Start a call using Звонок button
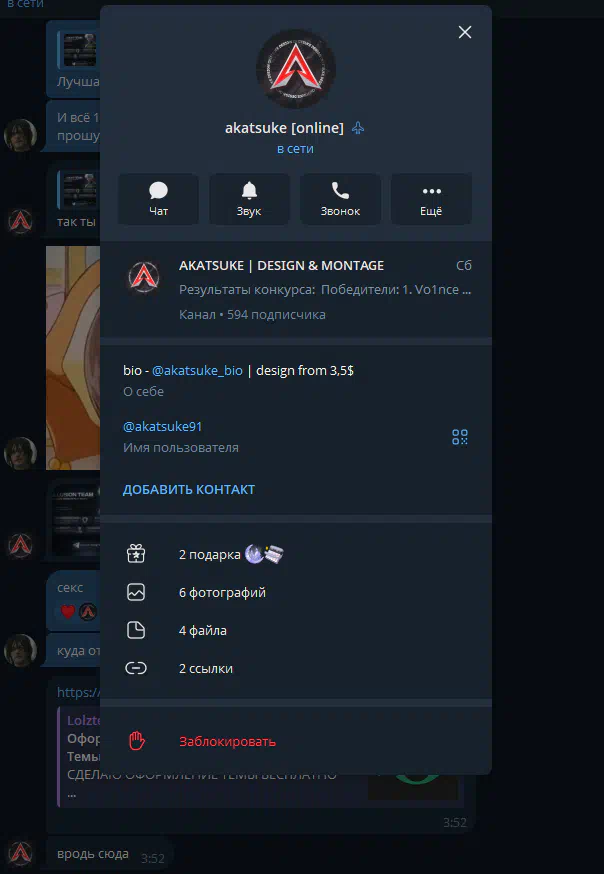 coord(340,199)
